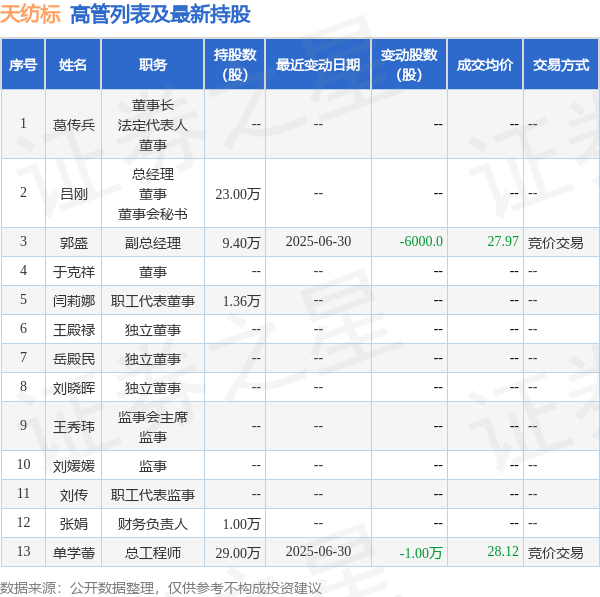Viewport: 600px width, 597px height.
Task: Click the 持股数(股) column header
Action: coord(235,65)
